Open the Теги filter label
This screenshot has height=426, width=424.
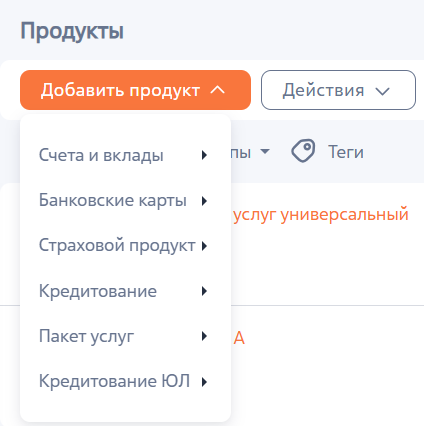(346, 152)
